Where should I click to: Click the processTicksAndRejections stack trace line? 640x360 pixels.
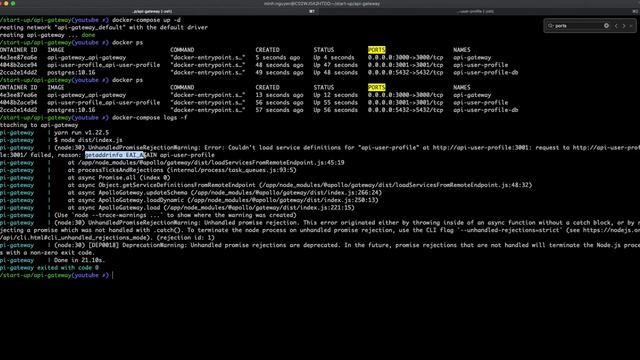(x=182, y=170)
